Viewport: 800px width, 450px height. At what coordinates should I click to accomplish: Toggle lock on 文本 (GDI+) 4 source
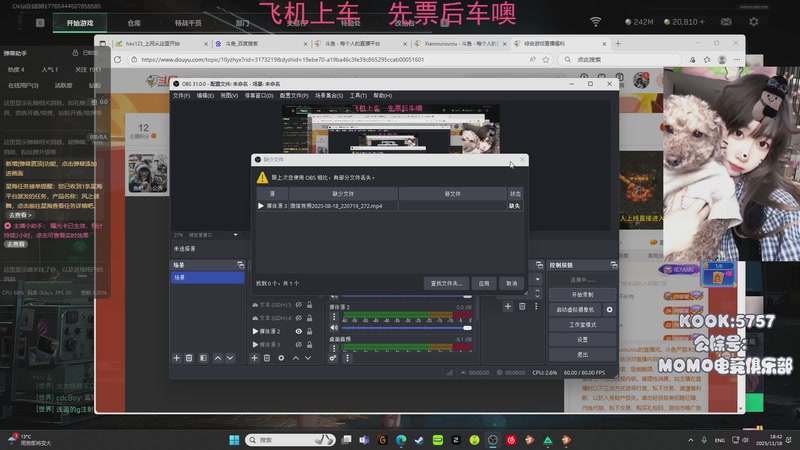tap(309, 318)
